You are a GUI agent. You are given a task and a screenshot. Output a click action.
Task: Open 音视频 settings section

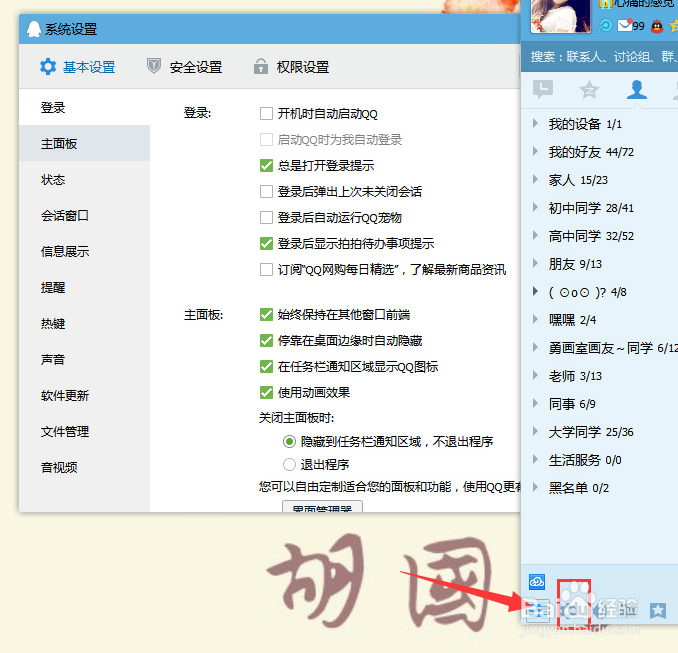coord(84,467)
